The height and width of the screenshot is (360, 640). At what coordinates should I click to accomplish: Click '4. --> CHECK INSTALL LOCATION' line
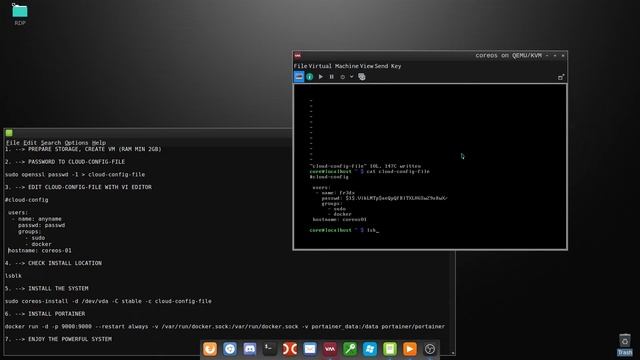pos(53,263)
